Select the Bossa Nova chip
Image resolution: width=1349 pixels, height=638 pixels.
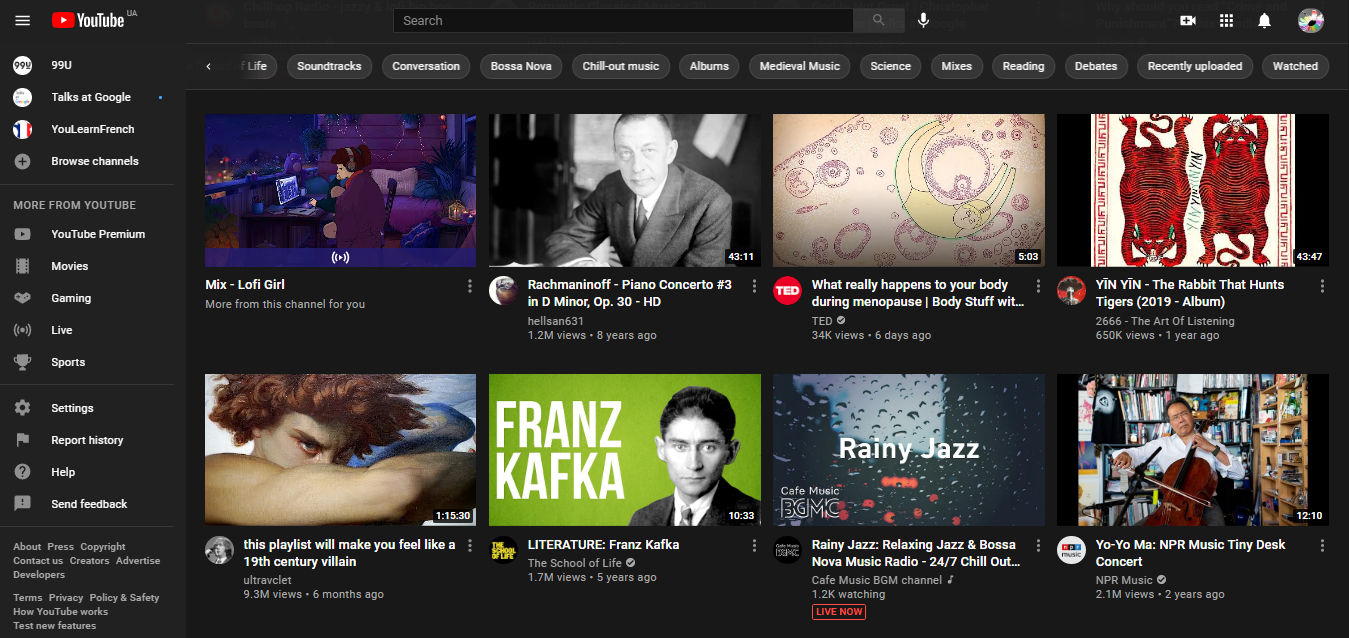521,66
